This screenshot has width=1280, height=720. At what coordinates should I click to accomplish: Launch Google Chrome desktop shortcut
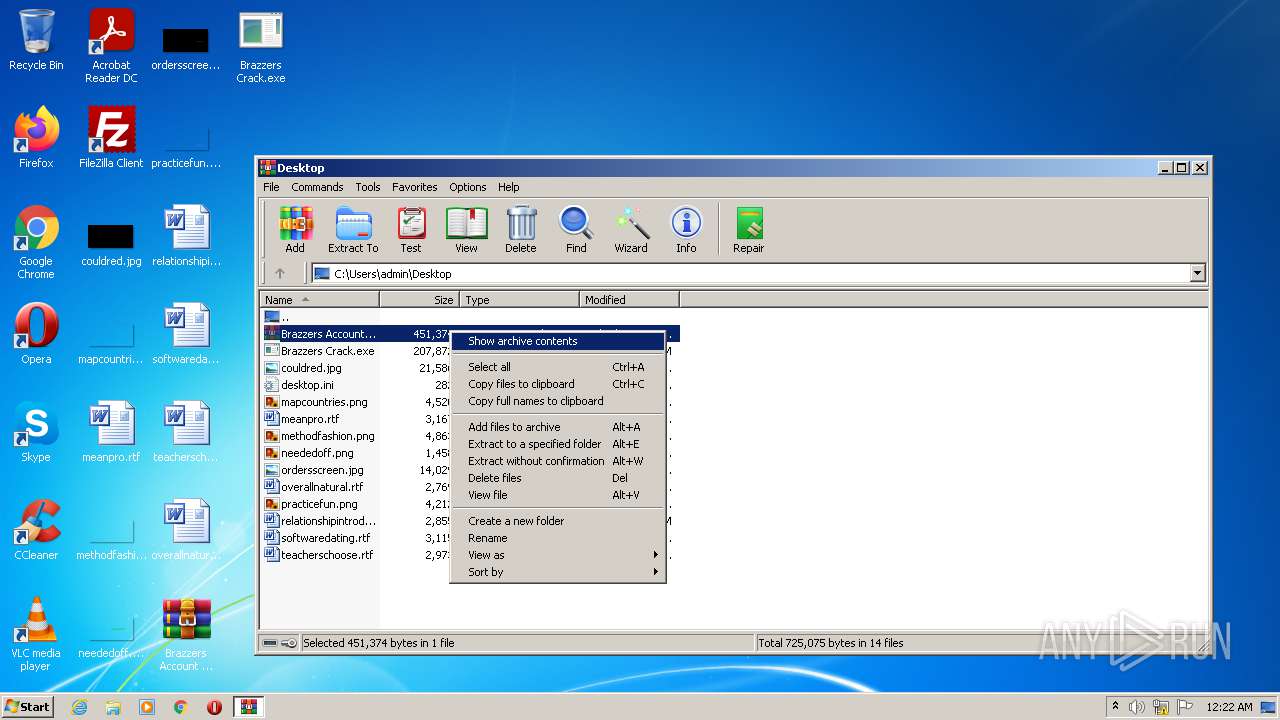point(36,242)
